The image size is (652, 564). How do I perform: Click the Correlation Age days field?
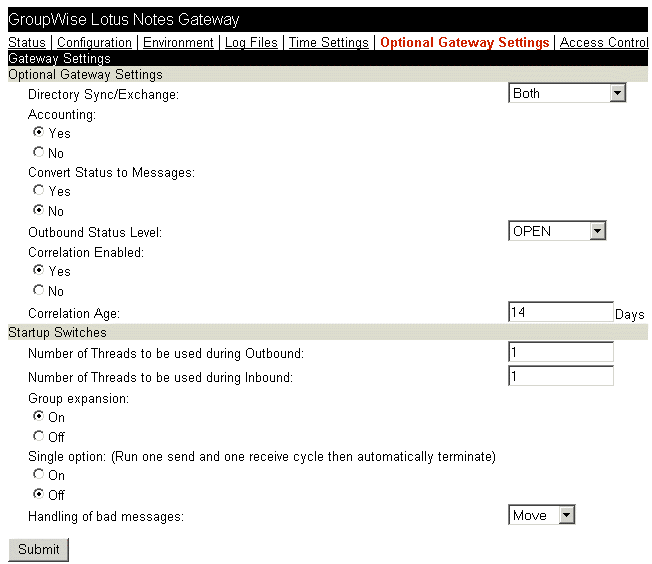tap(561, 312)
